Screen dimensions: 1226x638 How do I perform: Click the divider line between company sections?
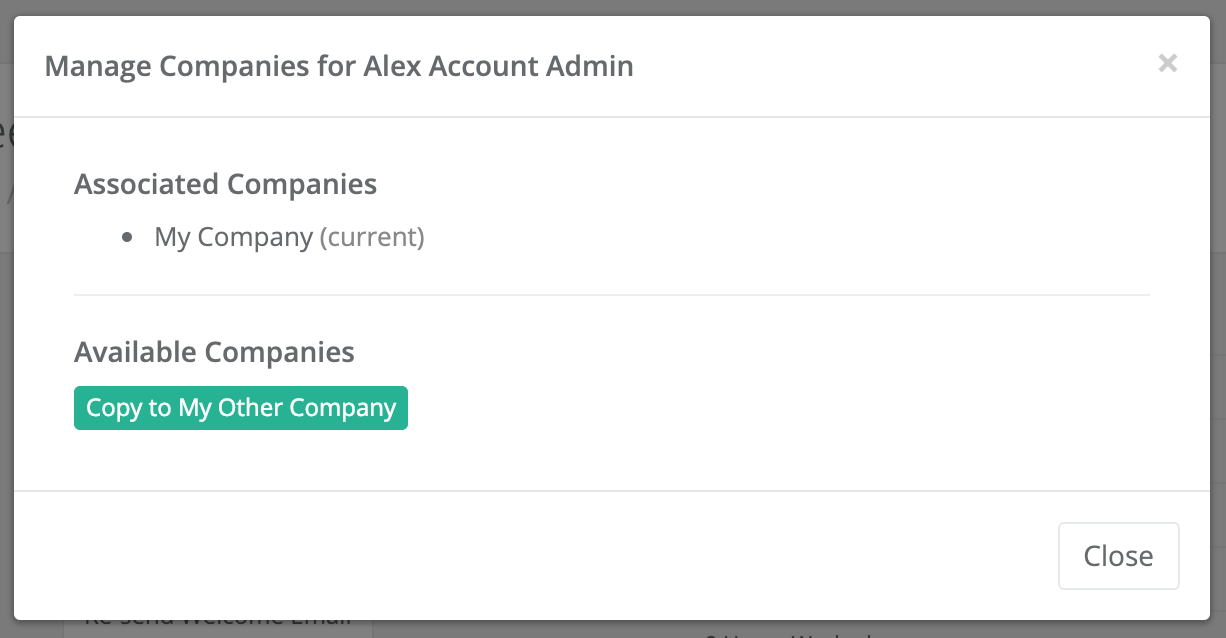pos(612,295)
